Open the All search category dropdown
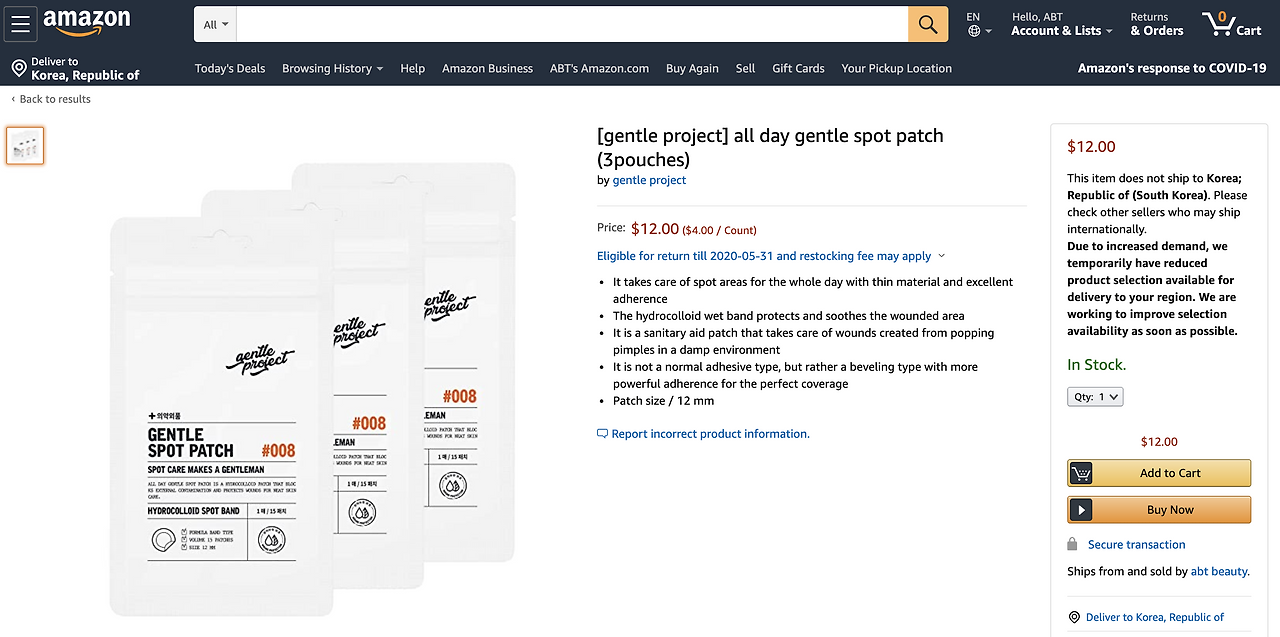Screen dimensions: 1280x637 point(216,24)
